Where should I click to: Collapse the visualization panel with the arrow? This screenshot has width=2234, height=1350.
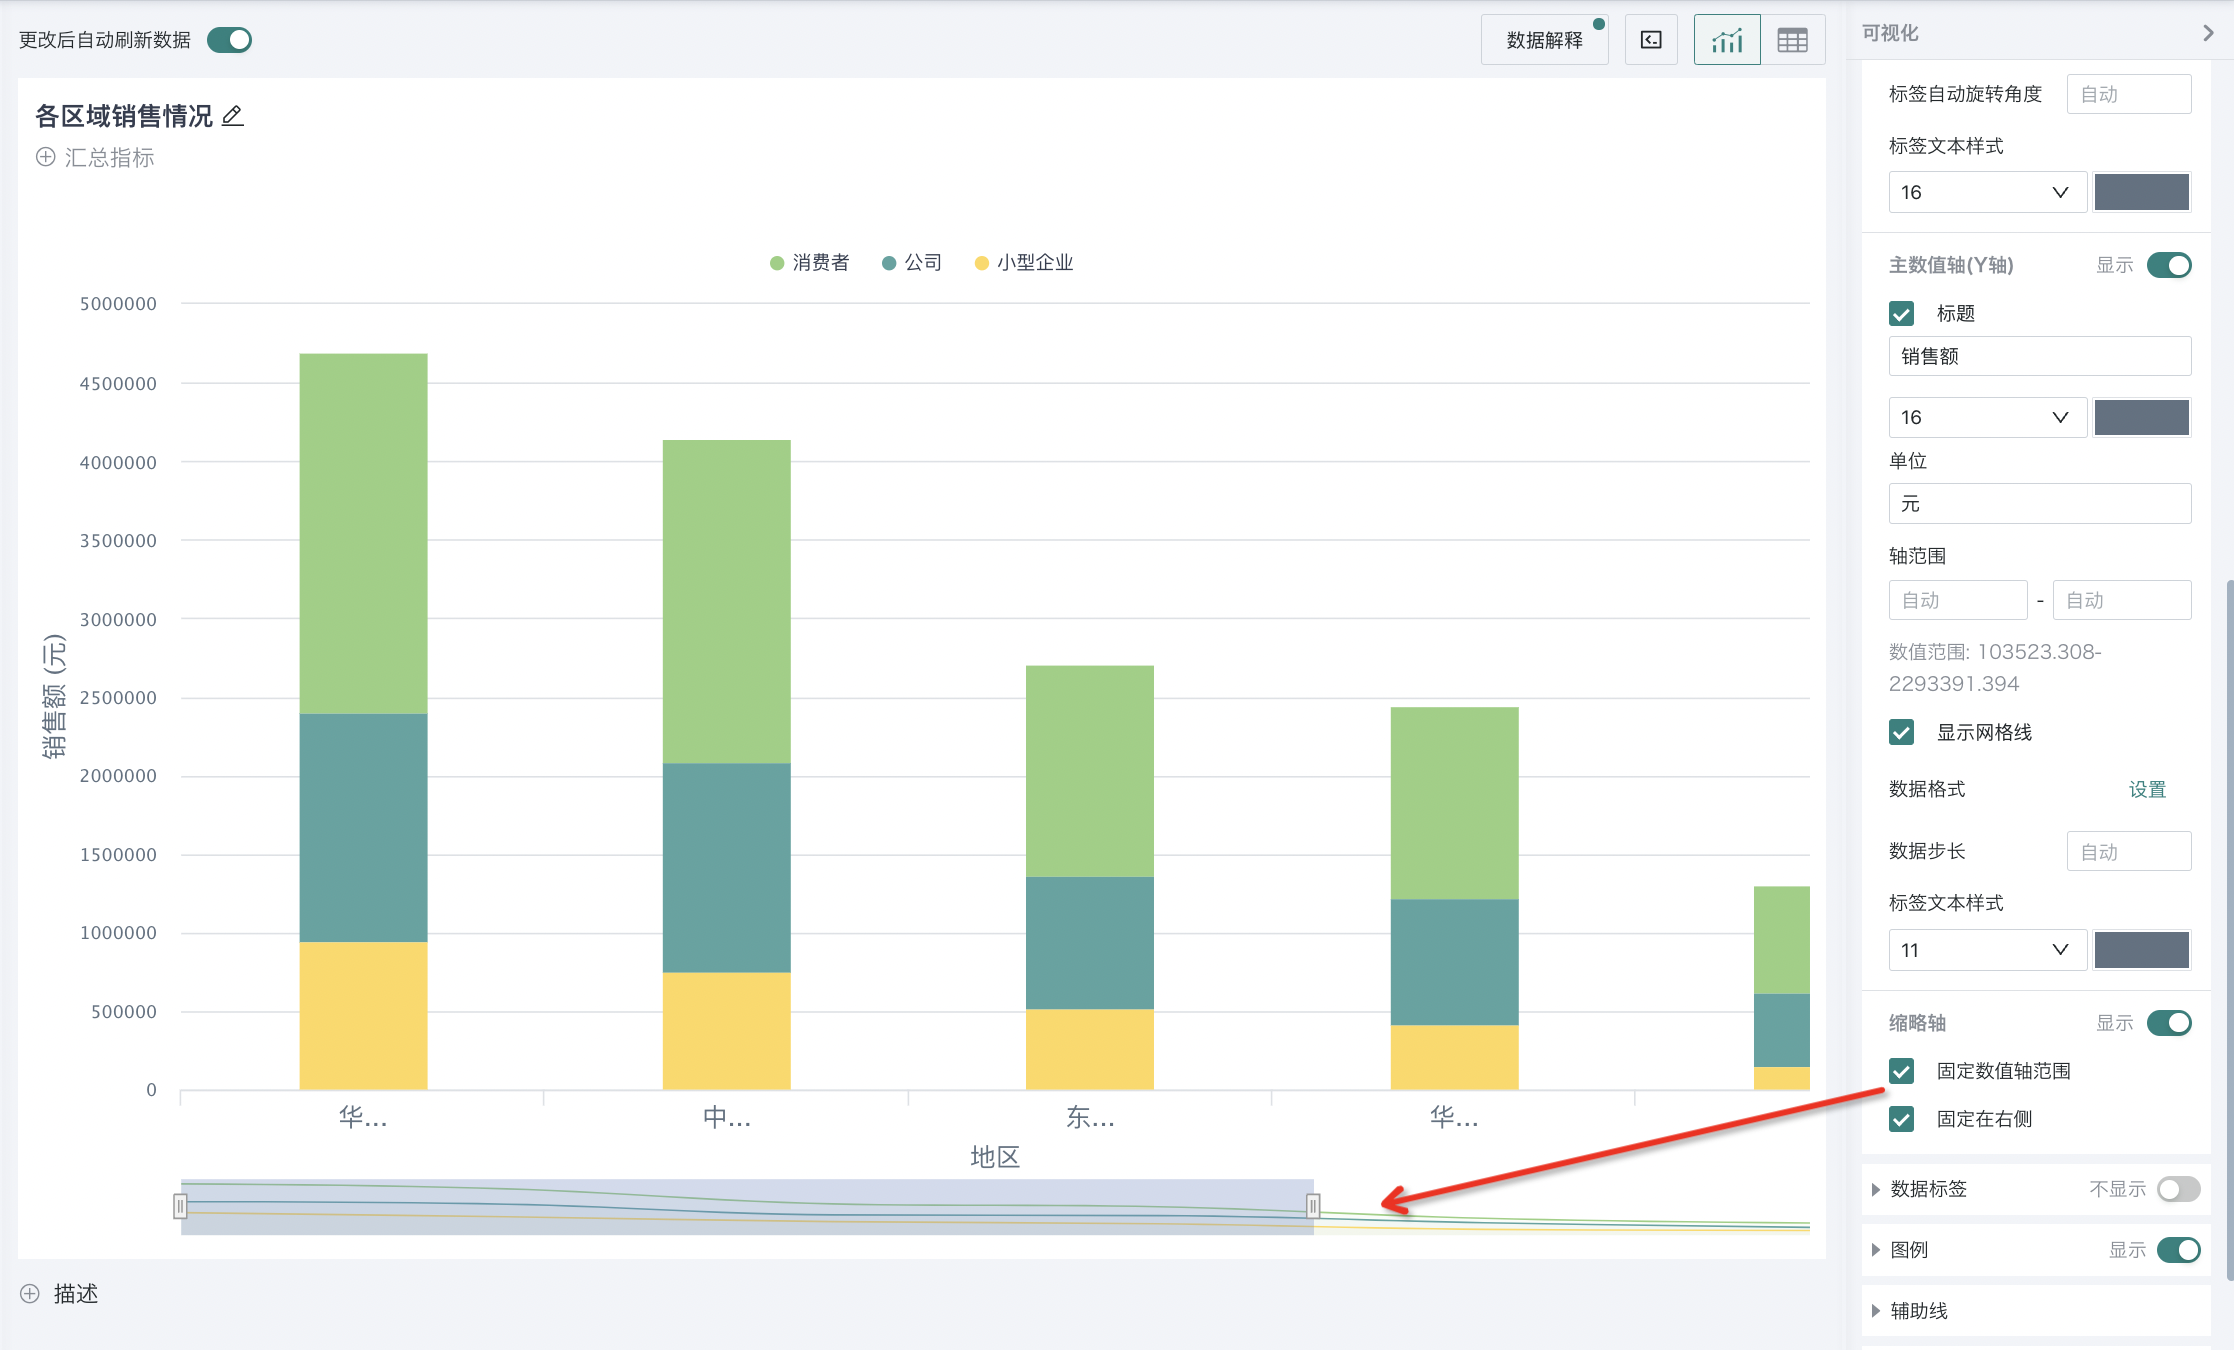pos(2208,33)
